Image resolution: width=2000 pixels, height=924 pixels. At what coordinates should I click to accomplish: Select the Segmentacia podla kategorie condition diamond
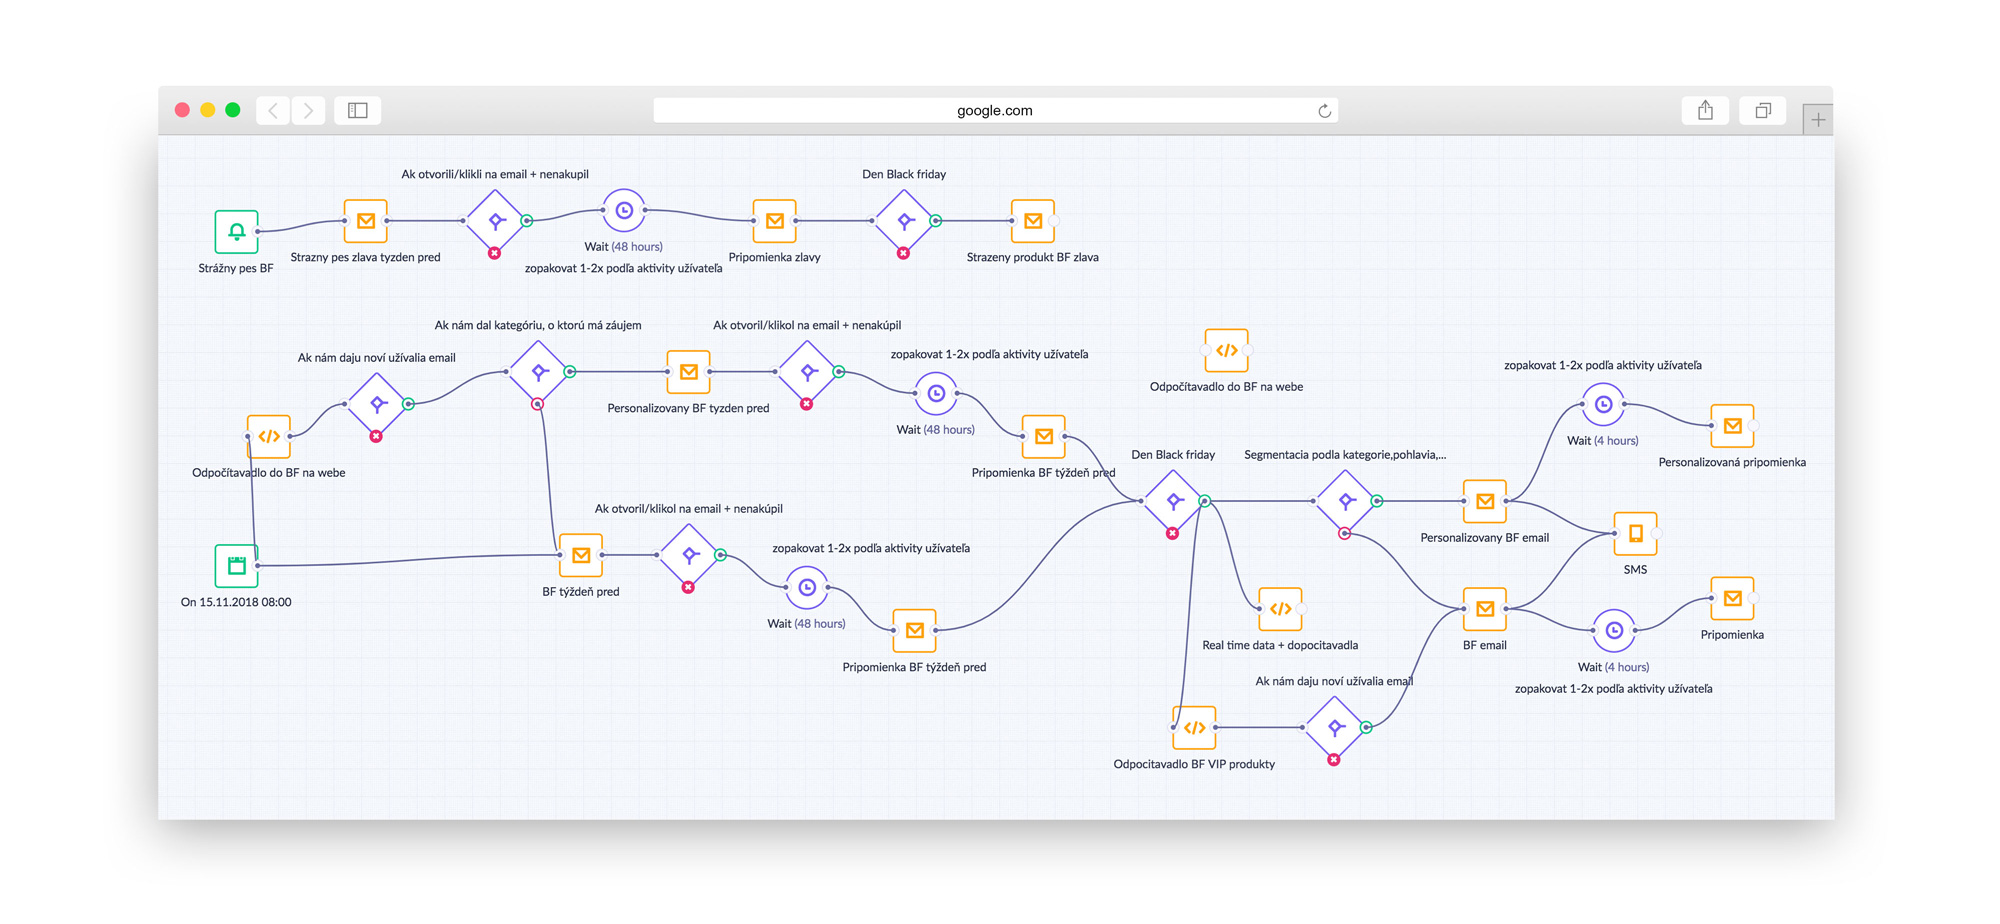(1346, 501)
